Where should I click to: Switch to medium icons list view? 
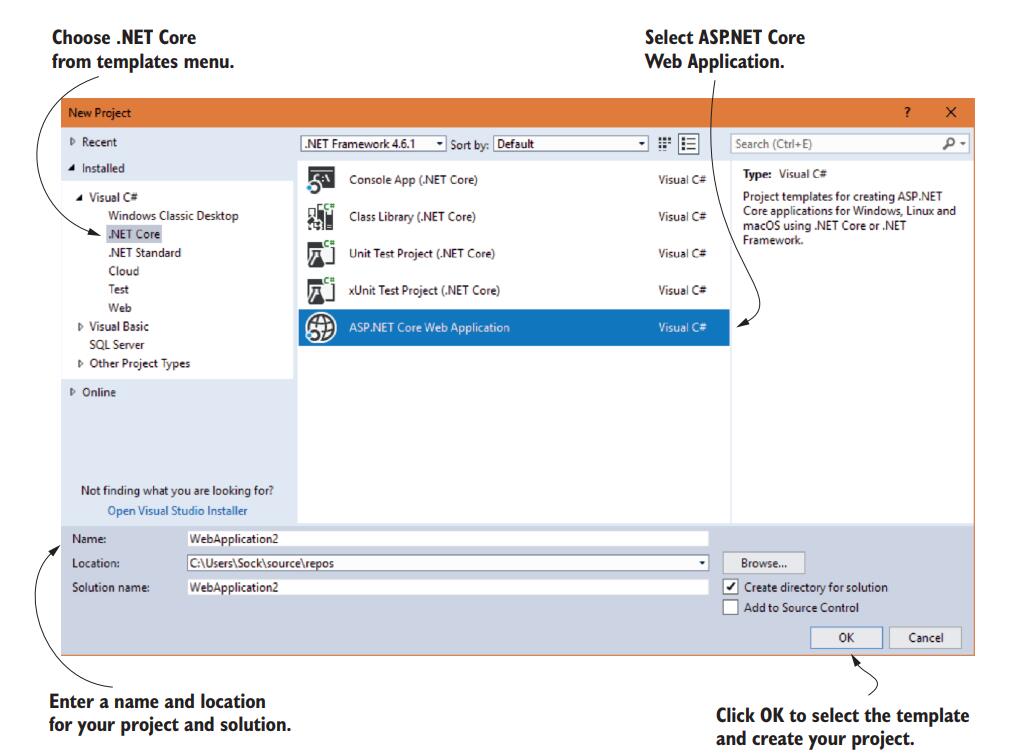[688, 144]
